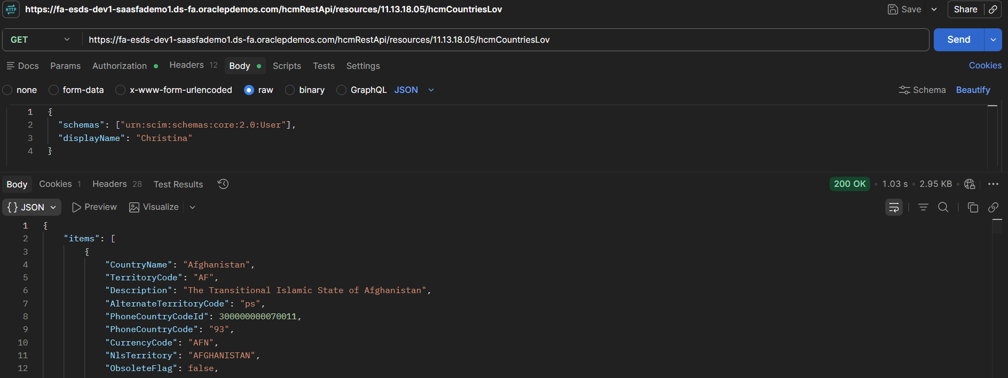Click the AlternateTerritoryCode "ps" line
The image size is (1008, 378).
pos(184,303)
